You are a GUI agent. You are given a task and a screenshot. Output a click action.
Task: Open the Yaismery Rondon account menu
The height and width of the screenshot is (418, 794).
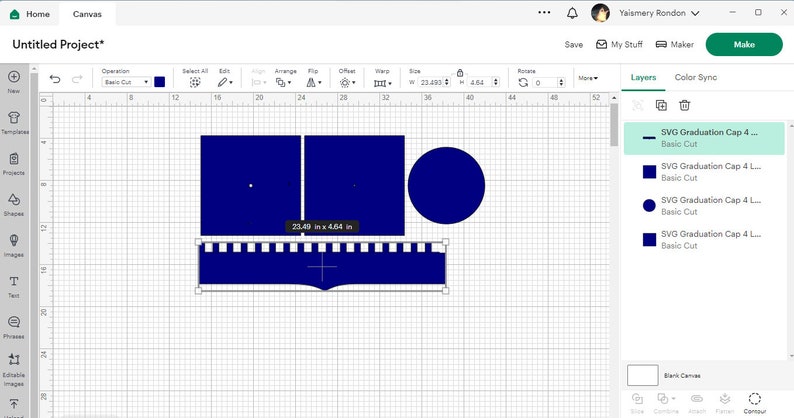pos(659,13)
